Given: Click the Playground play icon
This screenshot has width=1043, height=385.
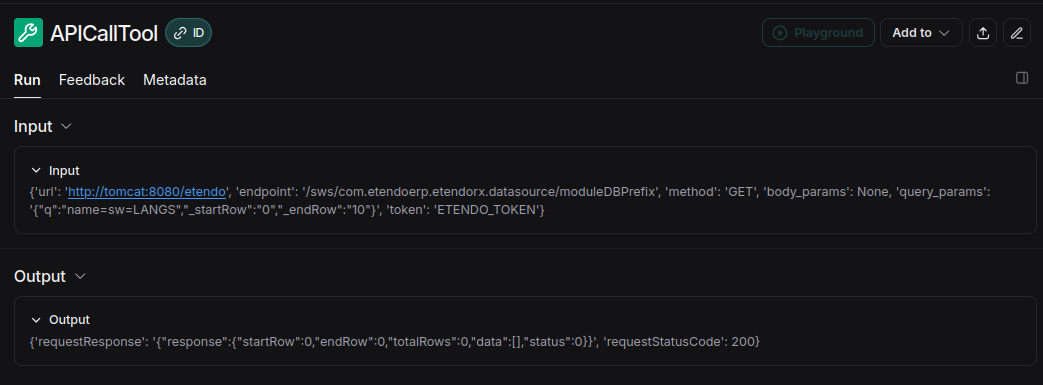Looking at the screenshot, I should (780, 33).
